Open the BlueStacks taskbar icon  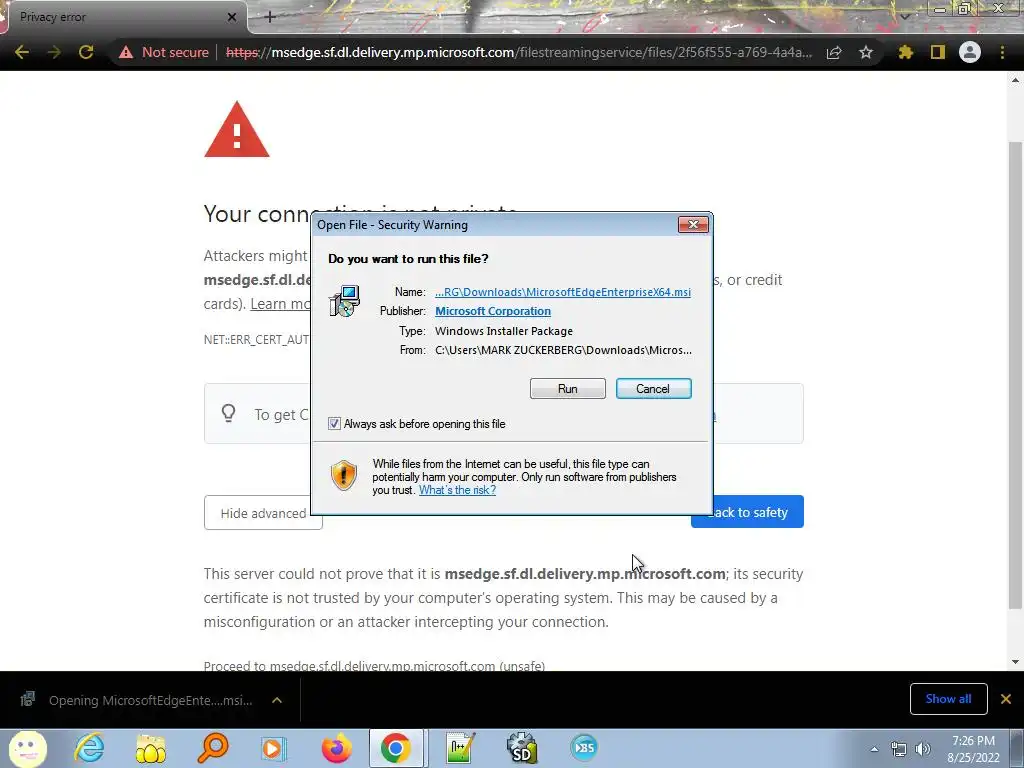(x=584, y=748)
